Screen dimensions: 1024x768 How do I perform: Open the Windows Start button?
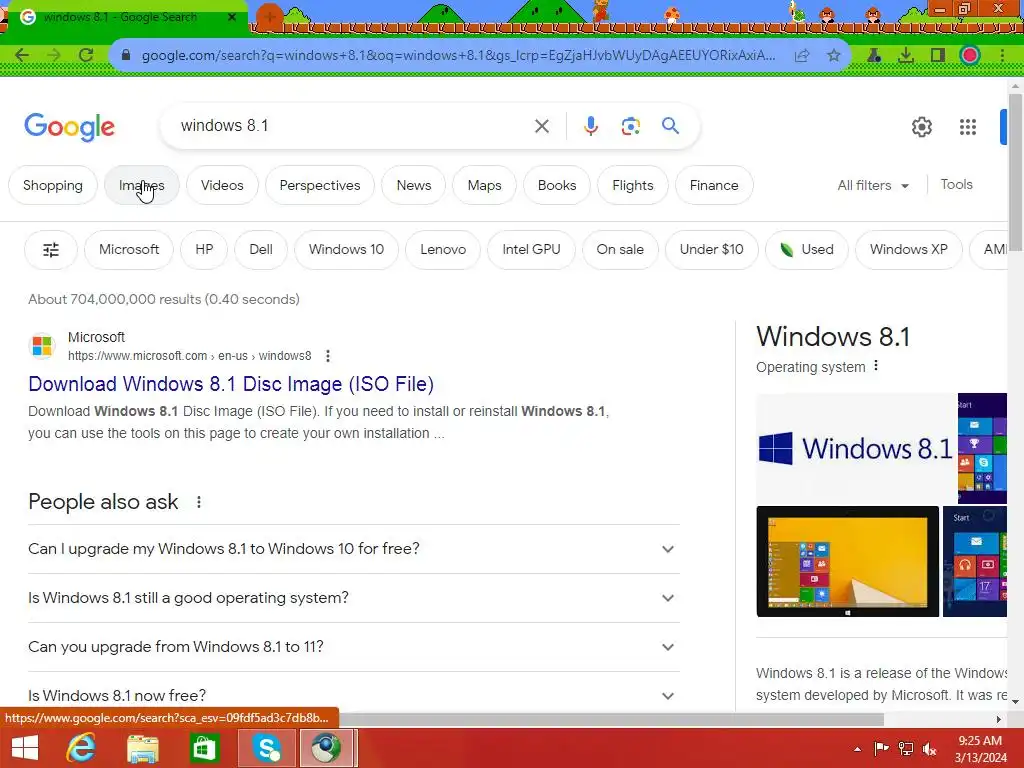click(25, 748)
